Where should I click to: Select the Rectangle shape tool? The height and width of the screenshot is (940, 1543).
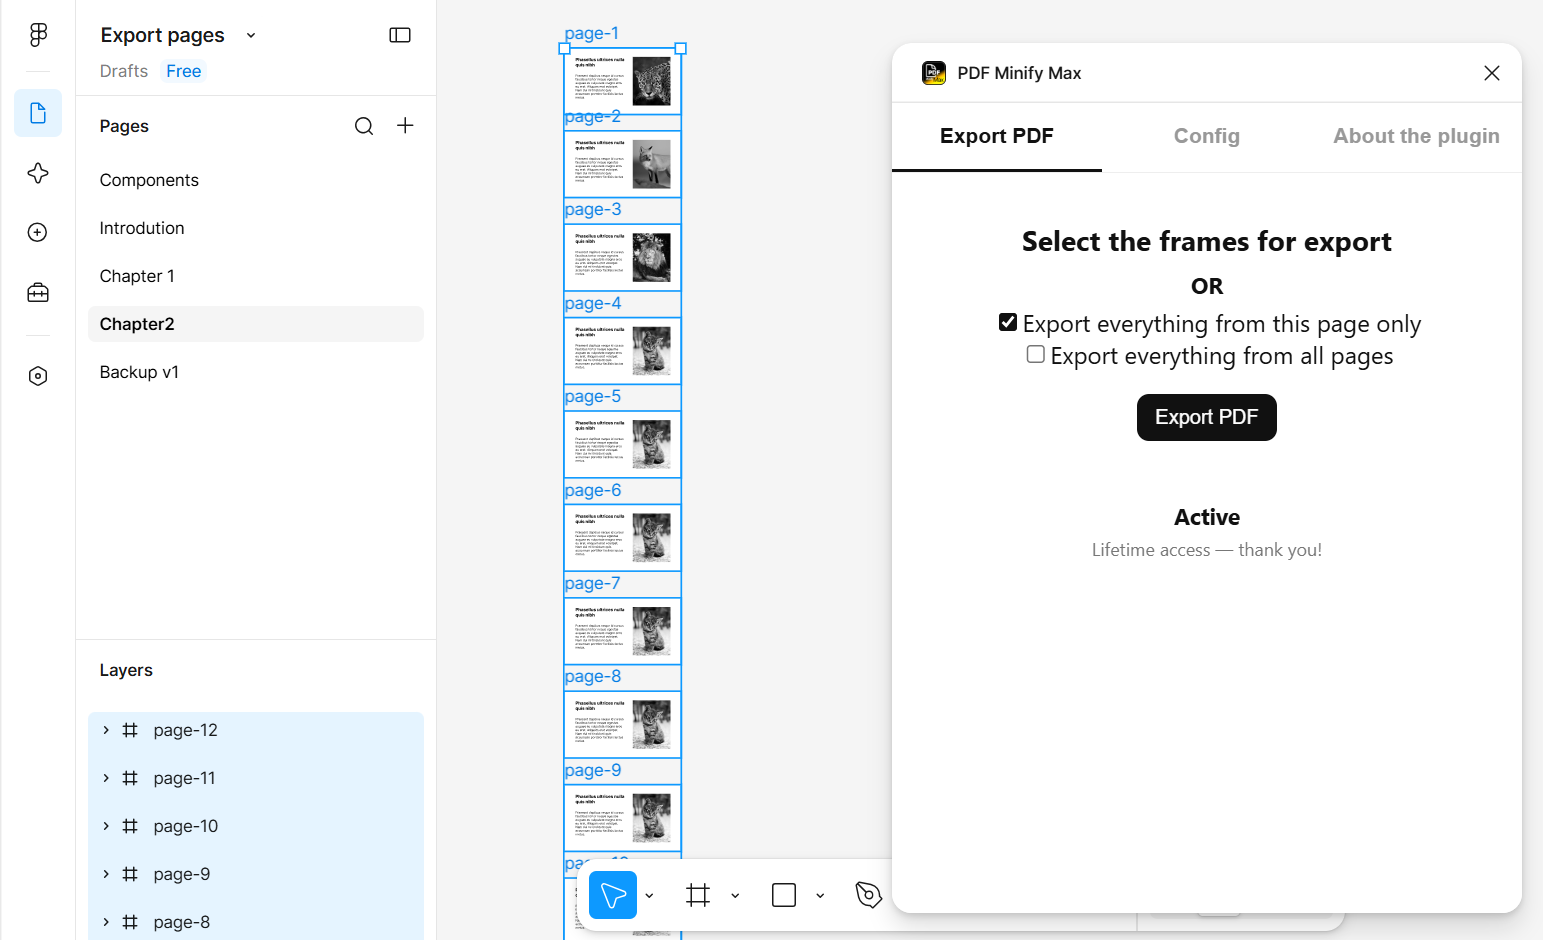[x=784, y=895]
